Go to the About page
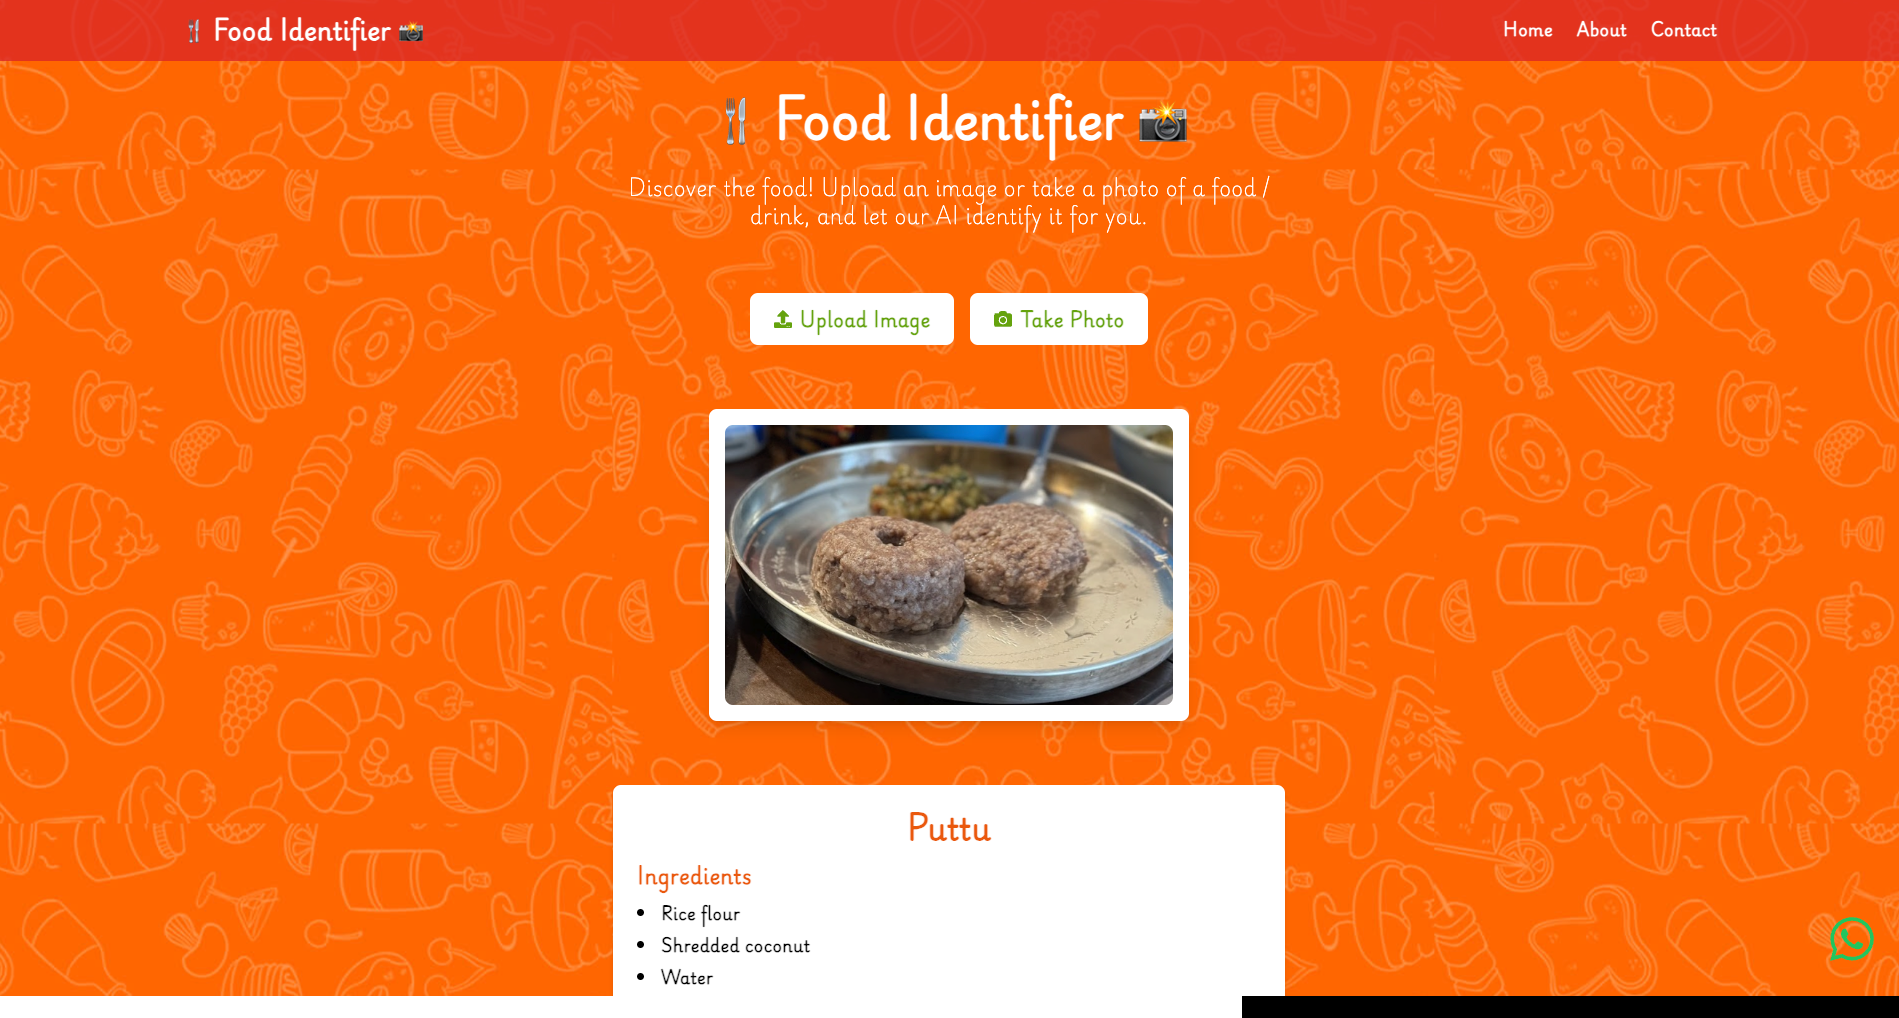Viewport: 1899px width, 1018px height. coord(1601,30)
